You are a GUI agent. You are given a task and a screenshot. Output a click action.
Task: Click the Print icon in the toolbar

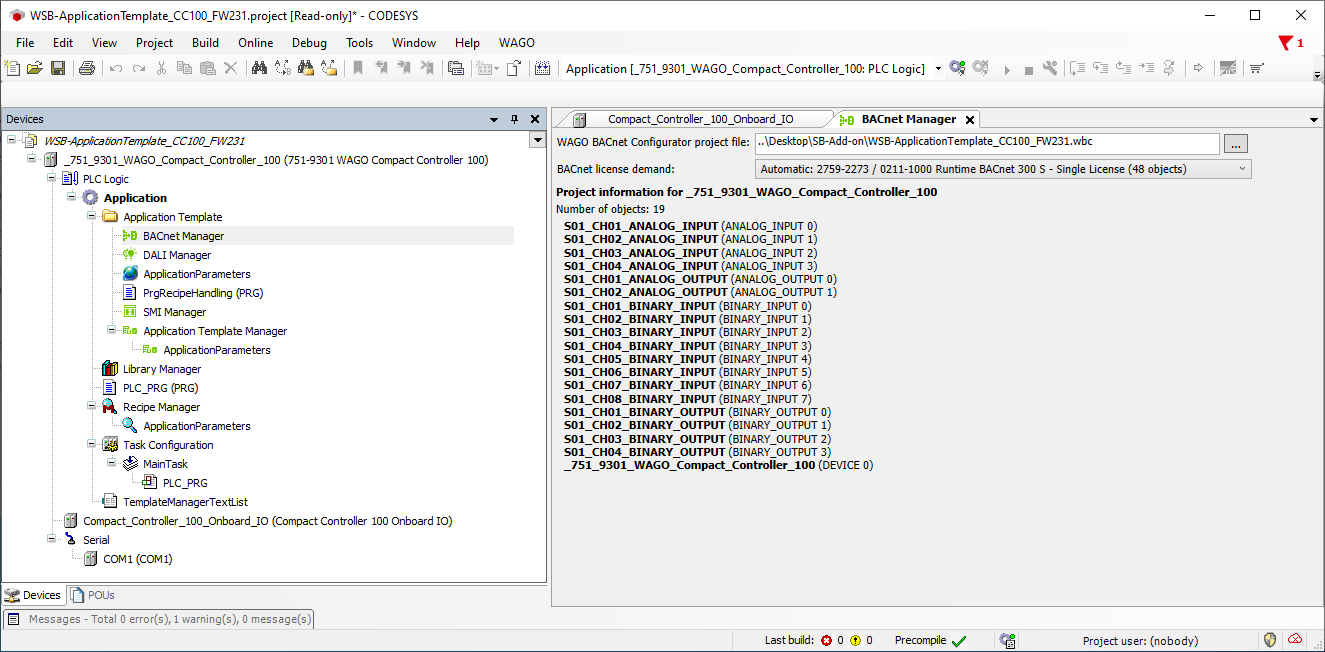[x=87, y=68]
